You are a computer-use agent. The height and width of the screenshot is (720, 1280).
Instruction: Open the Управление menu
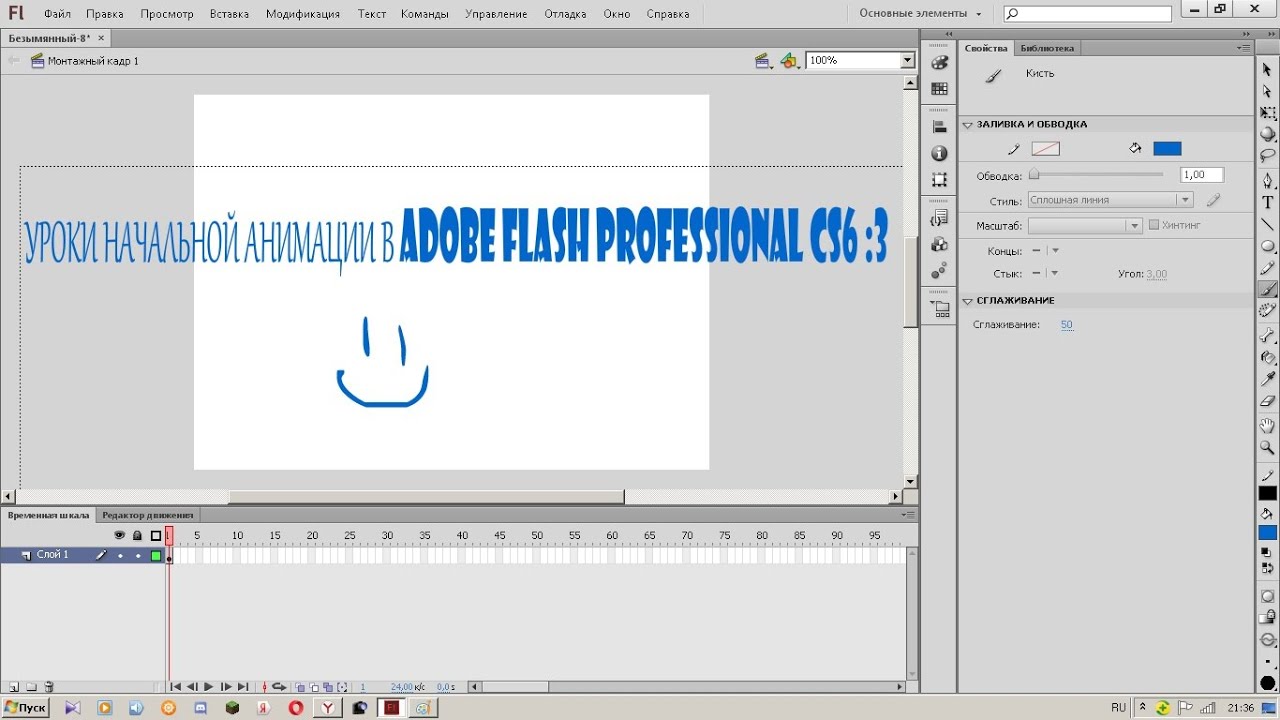[x=497, y=14]
